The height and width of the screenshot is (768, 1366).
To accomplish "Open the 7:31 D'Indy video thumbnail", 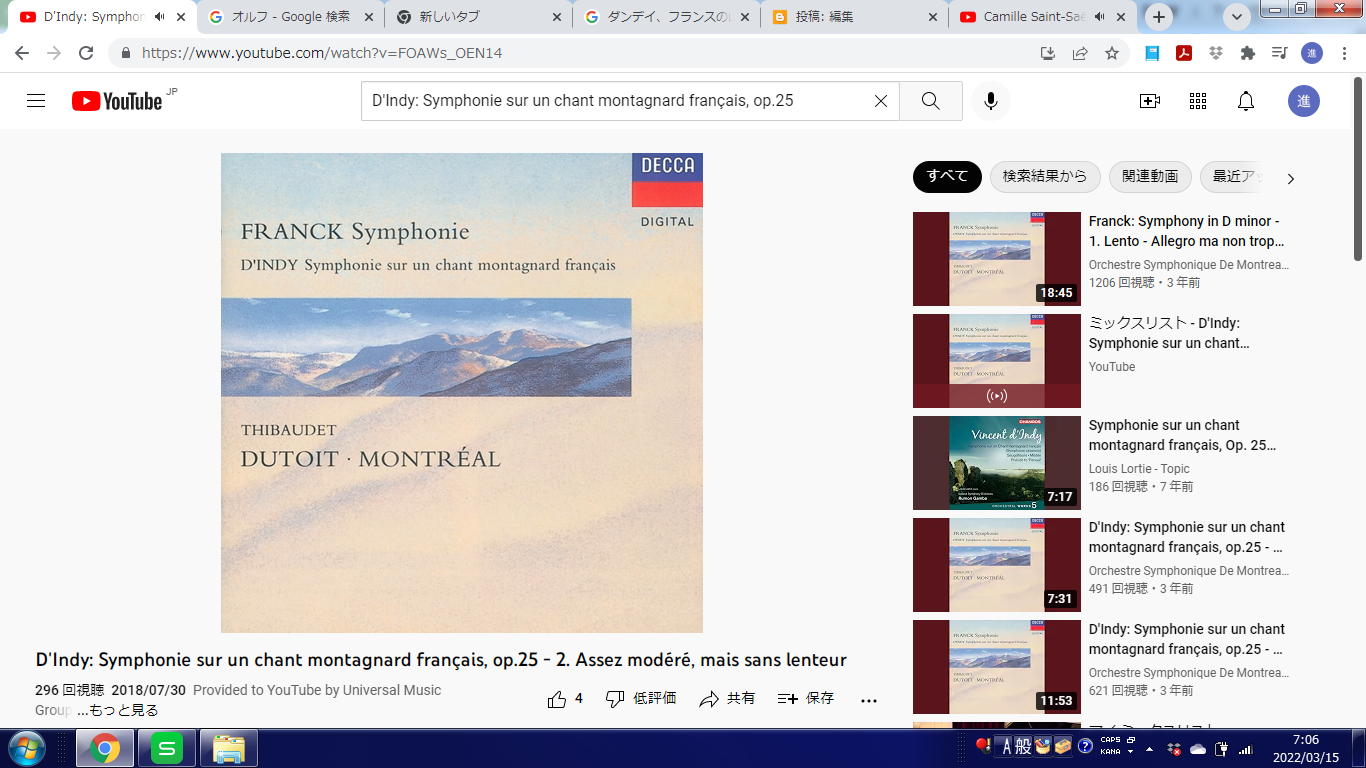I will (997, 565).
